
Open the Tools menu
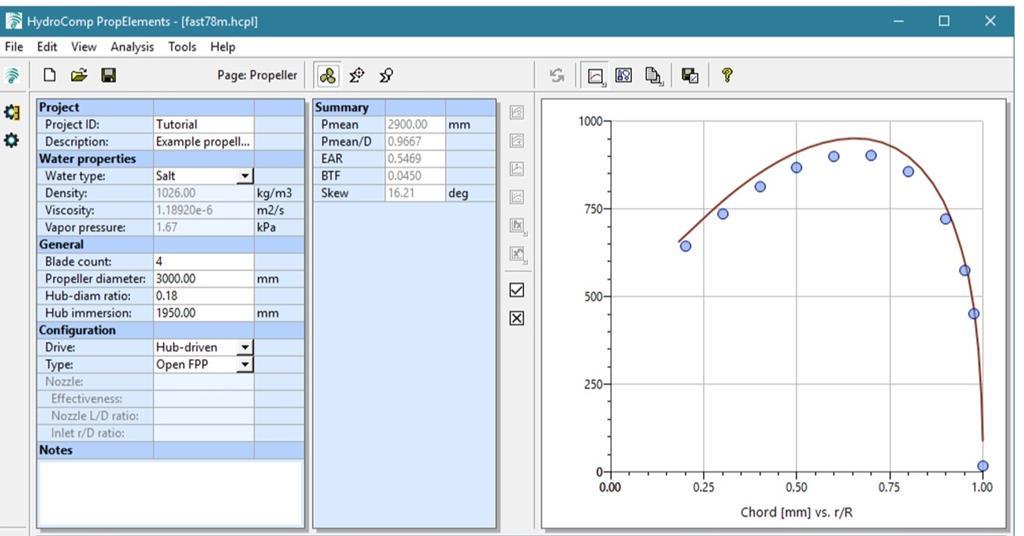tap(182, 47)
